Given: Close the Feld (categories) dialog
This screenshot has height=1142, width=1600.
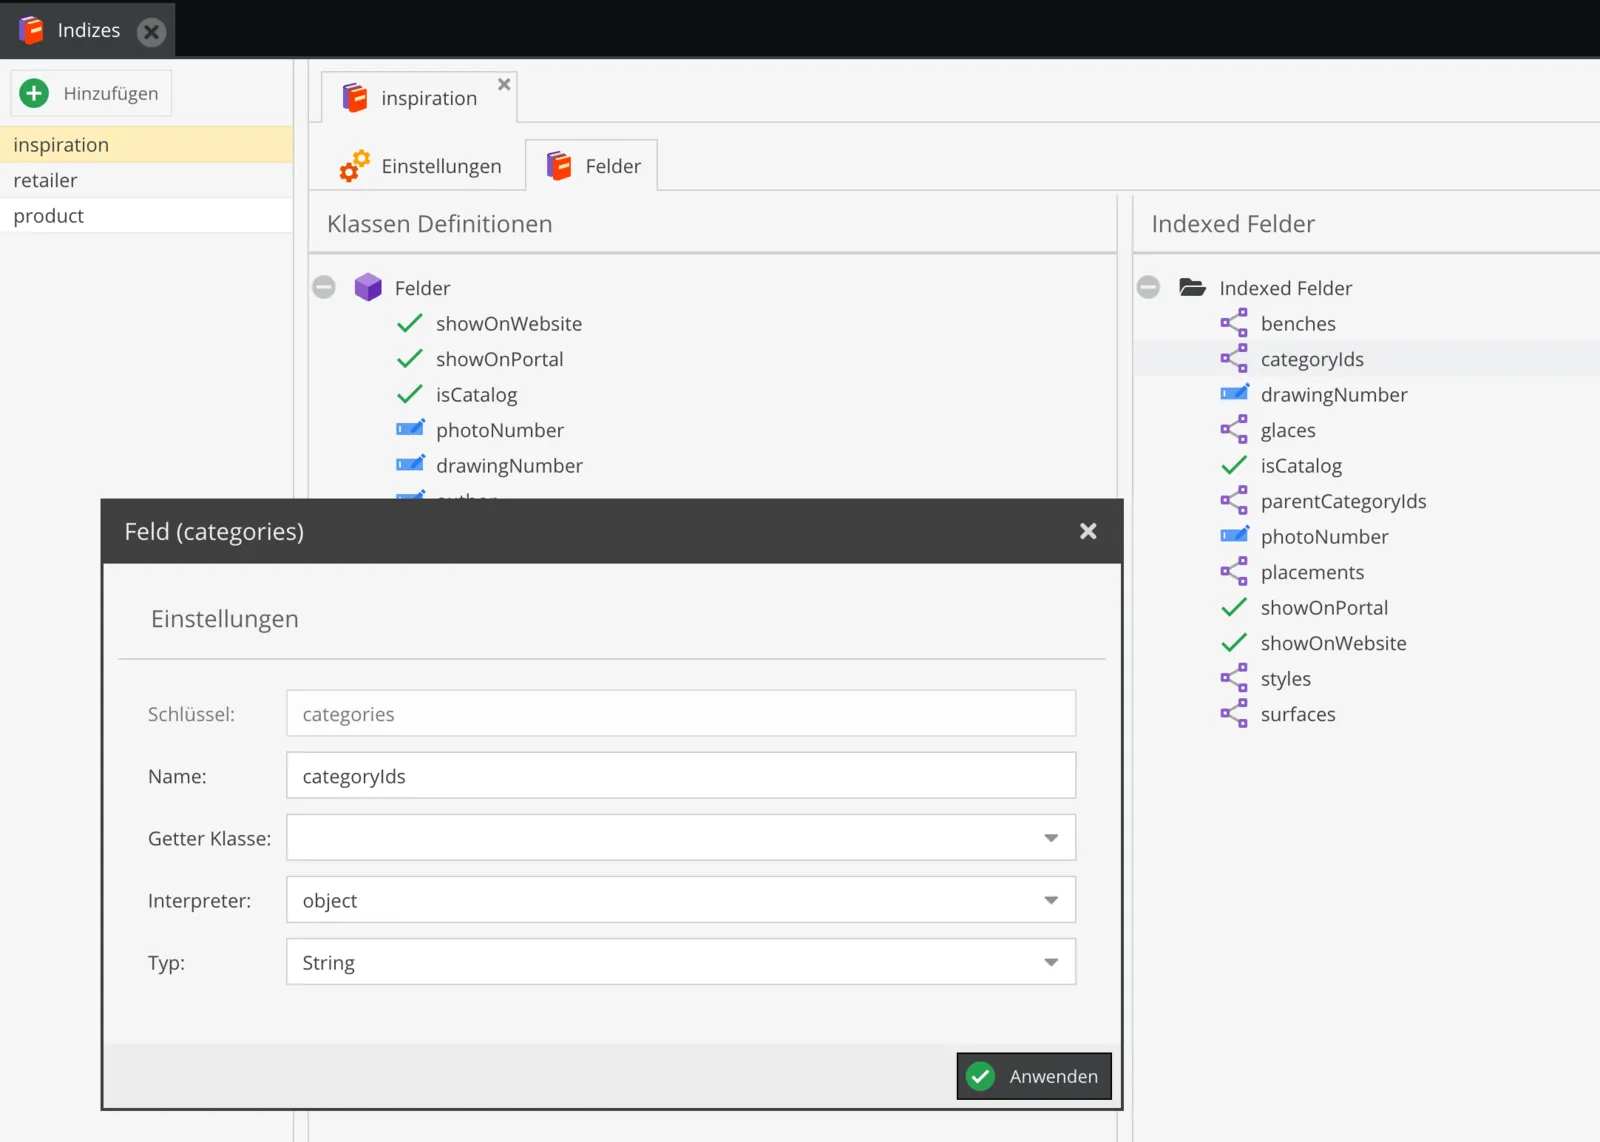Looking at the screenshot, I should 1088,531.
